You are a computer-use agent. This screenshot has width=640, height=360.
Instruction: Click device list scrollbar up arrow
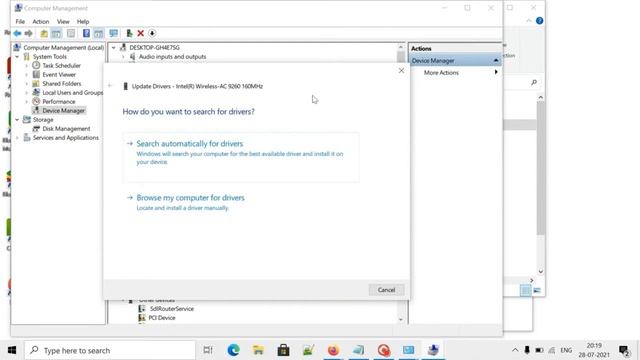pyautogui.click(x=400, y=47)
